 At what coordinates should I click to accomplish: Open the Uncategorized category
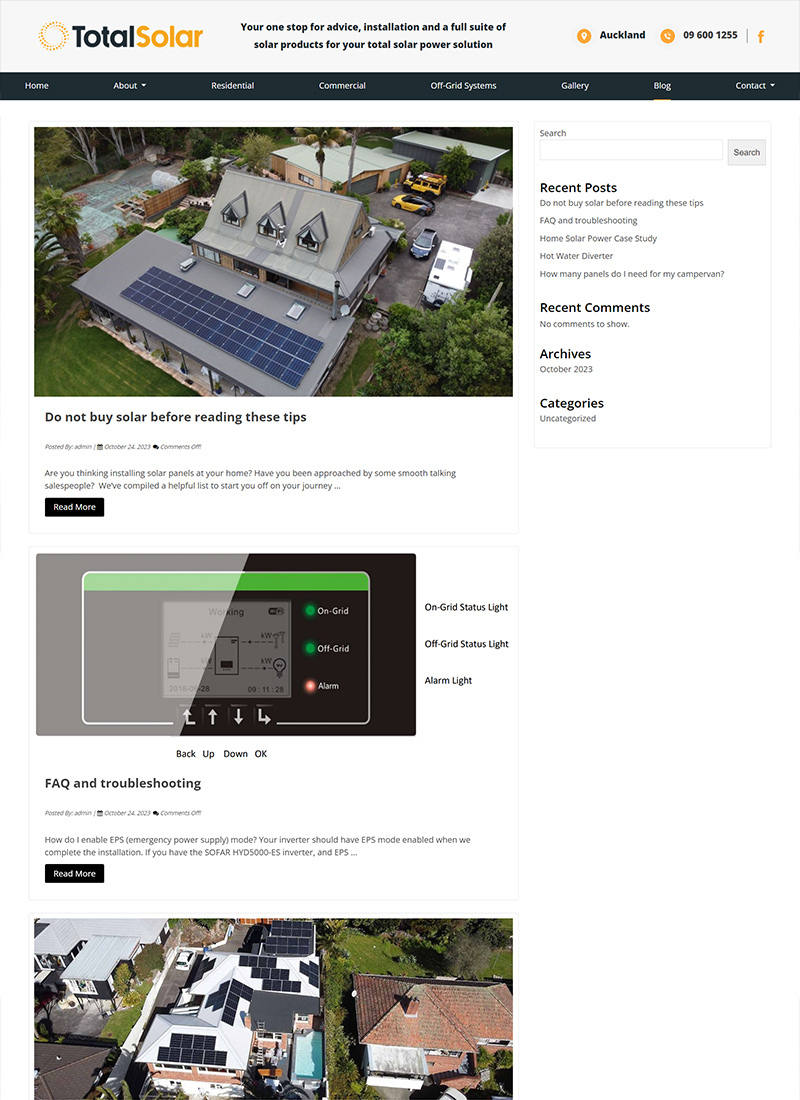pyautogui.click(x=567, y=418)
